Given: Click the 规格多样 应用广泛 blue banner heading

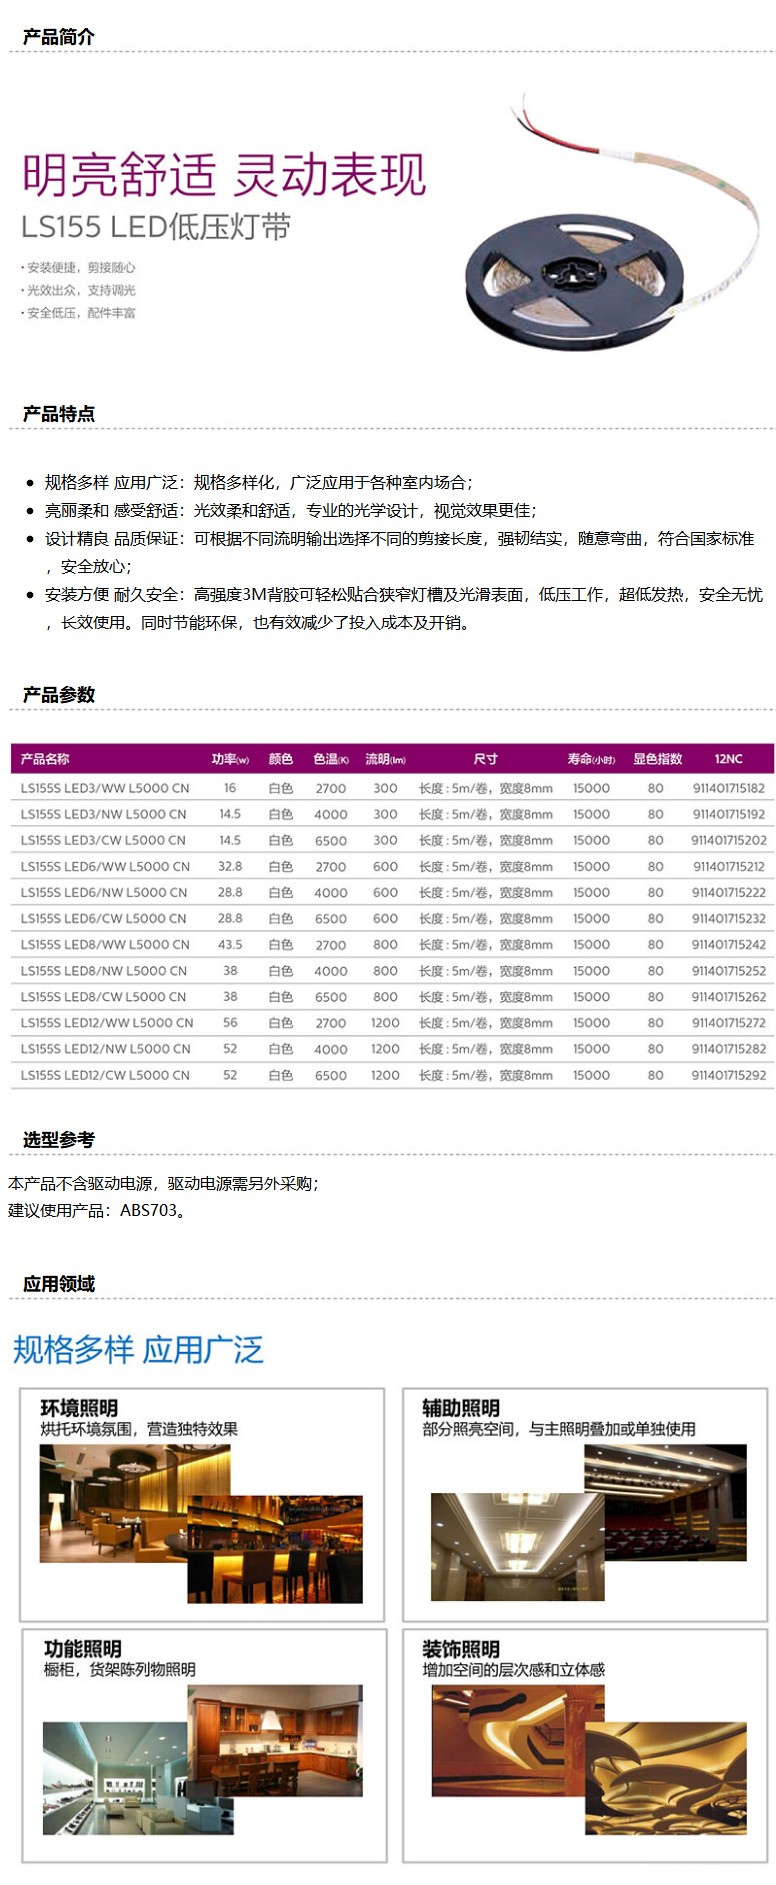Looking at the screenshot, I should click(138, 1350).
